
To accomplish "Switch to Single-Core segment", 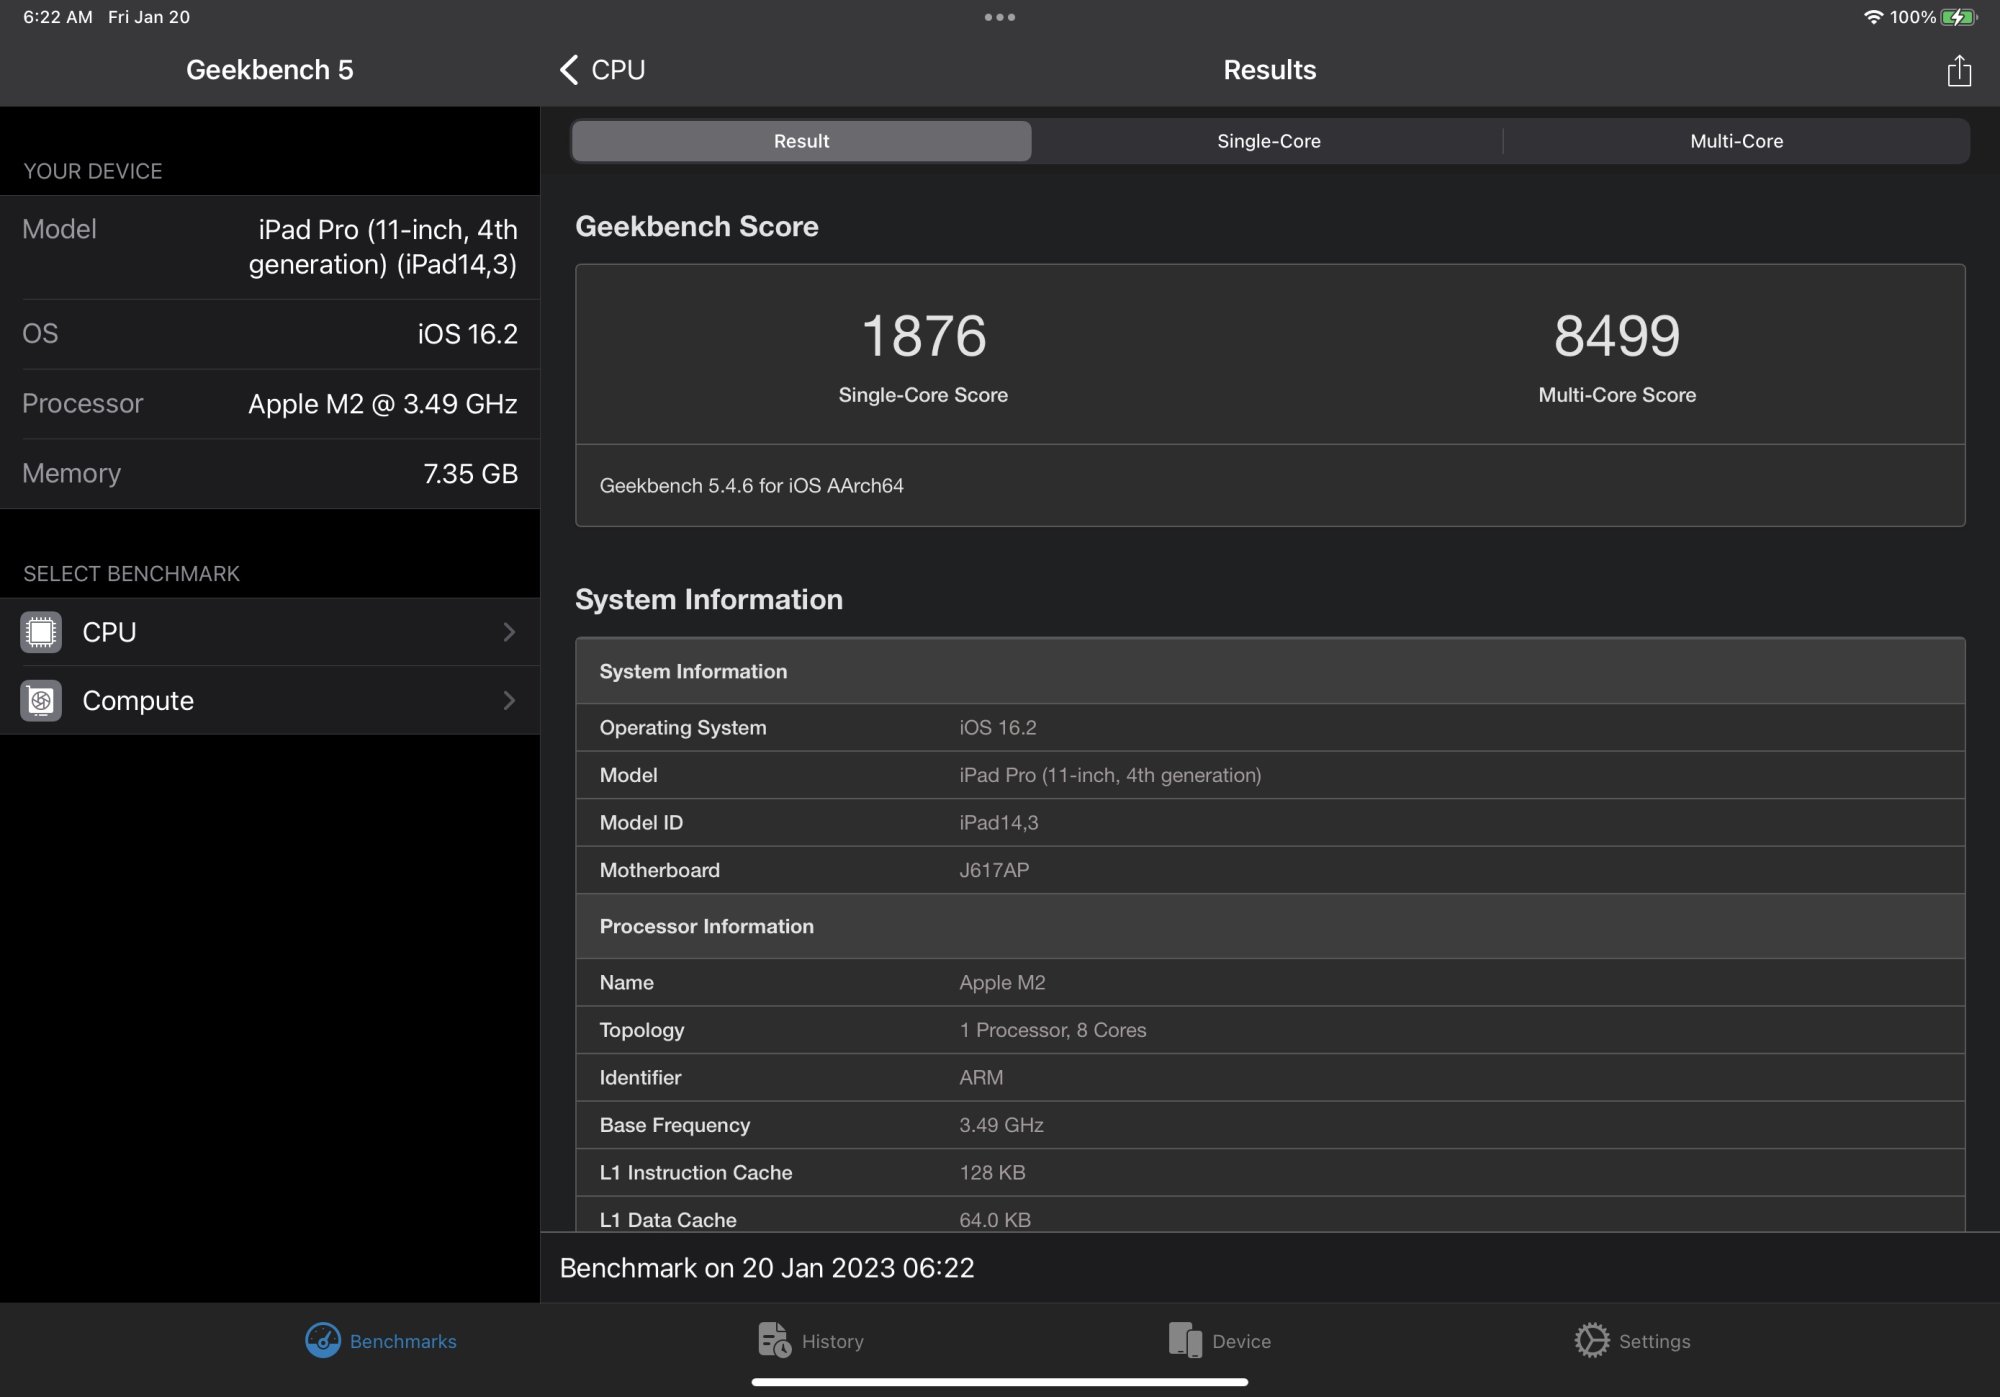I will click(1268, 141).
